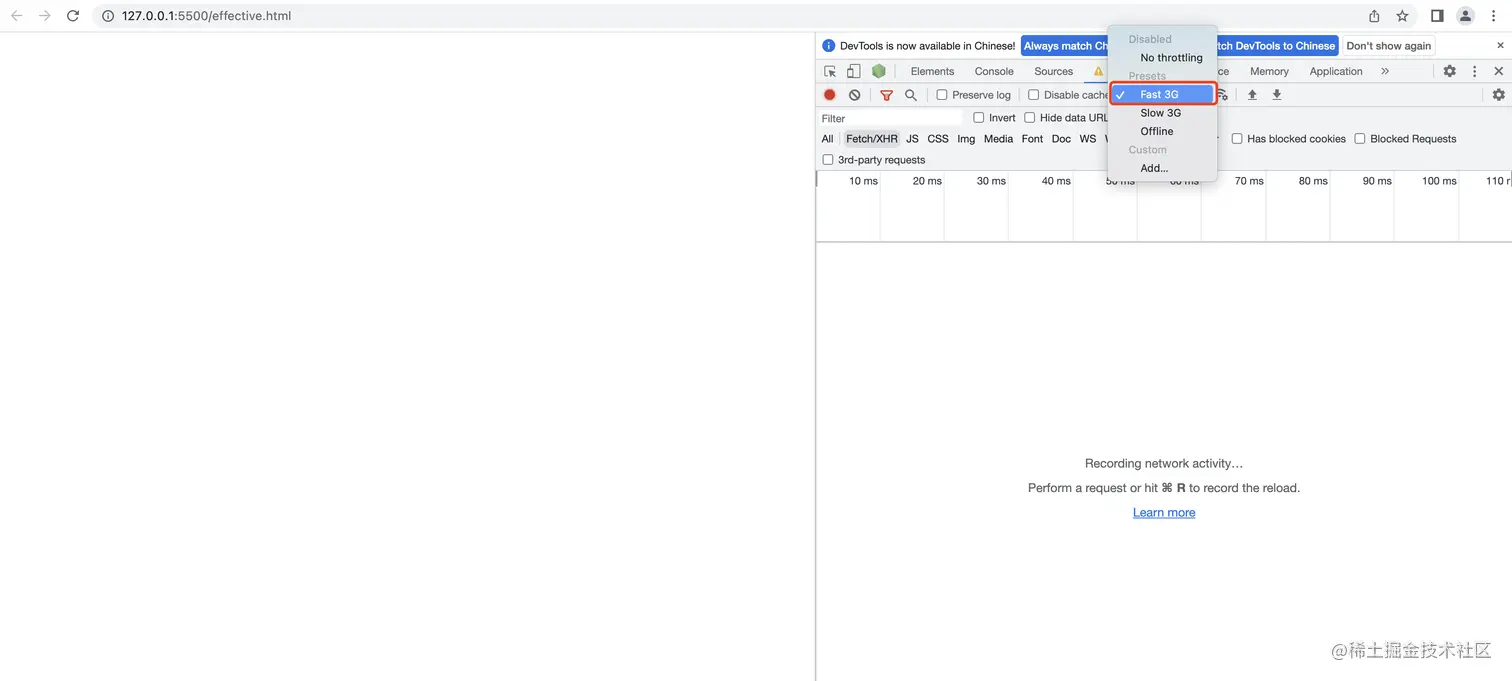Filter requests by Media

click(x=998, y=139)
